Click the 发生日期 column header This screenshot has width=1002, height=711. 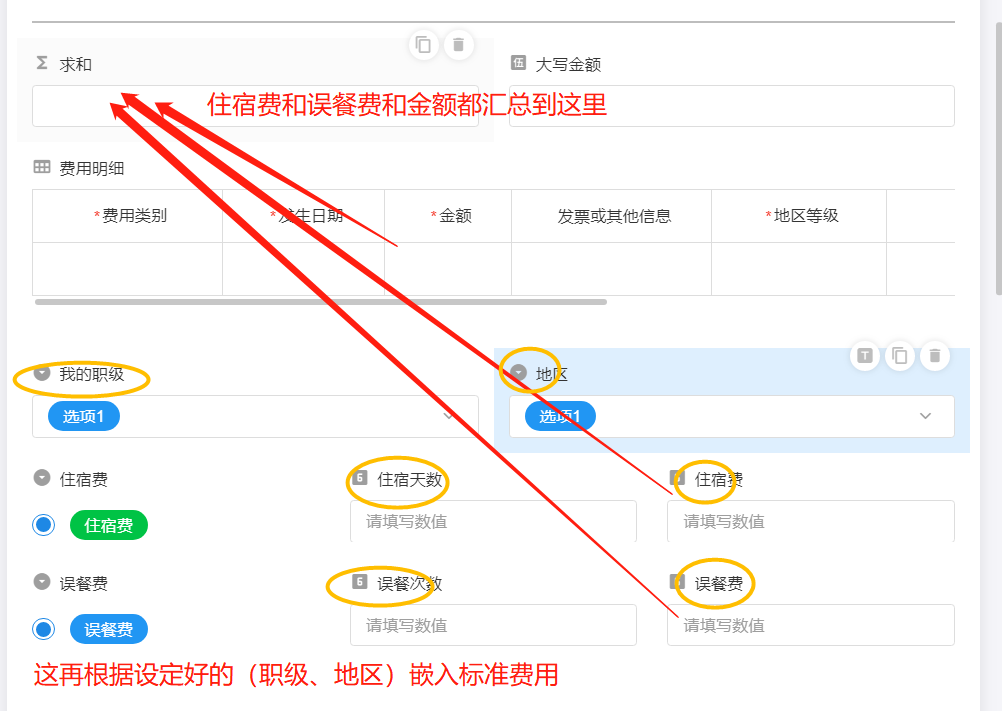304,216
